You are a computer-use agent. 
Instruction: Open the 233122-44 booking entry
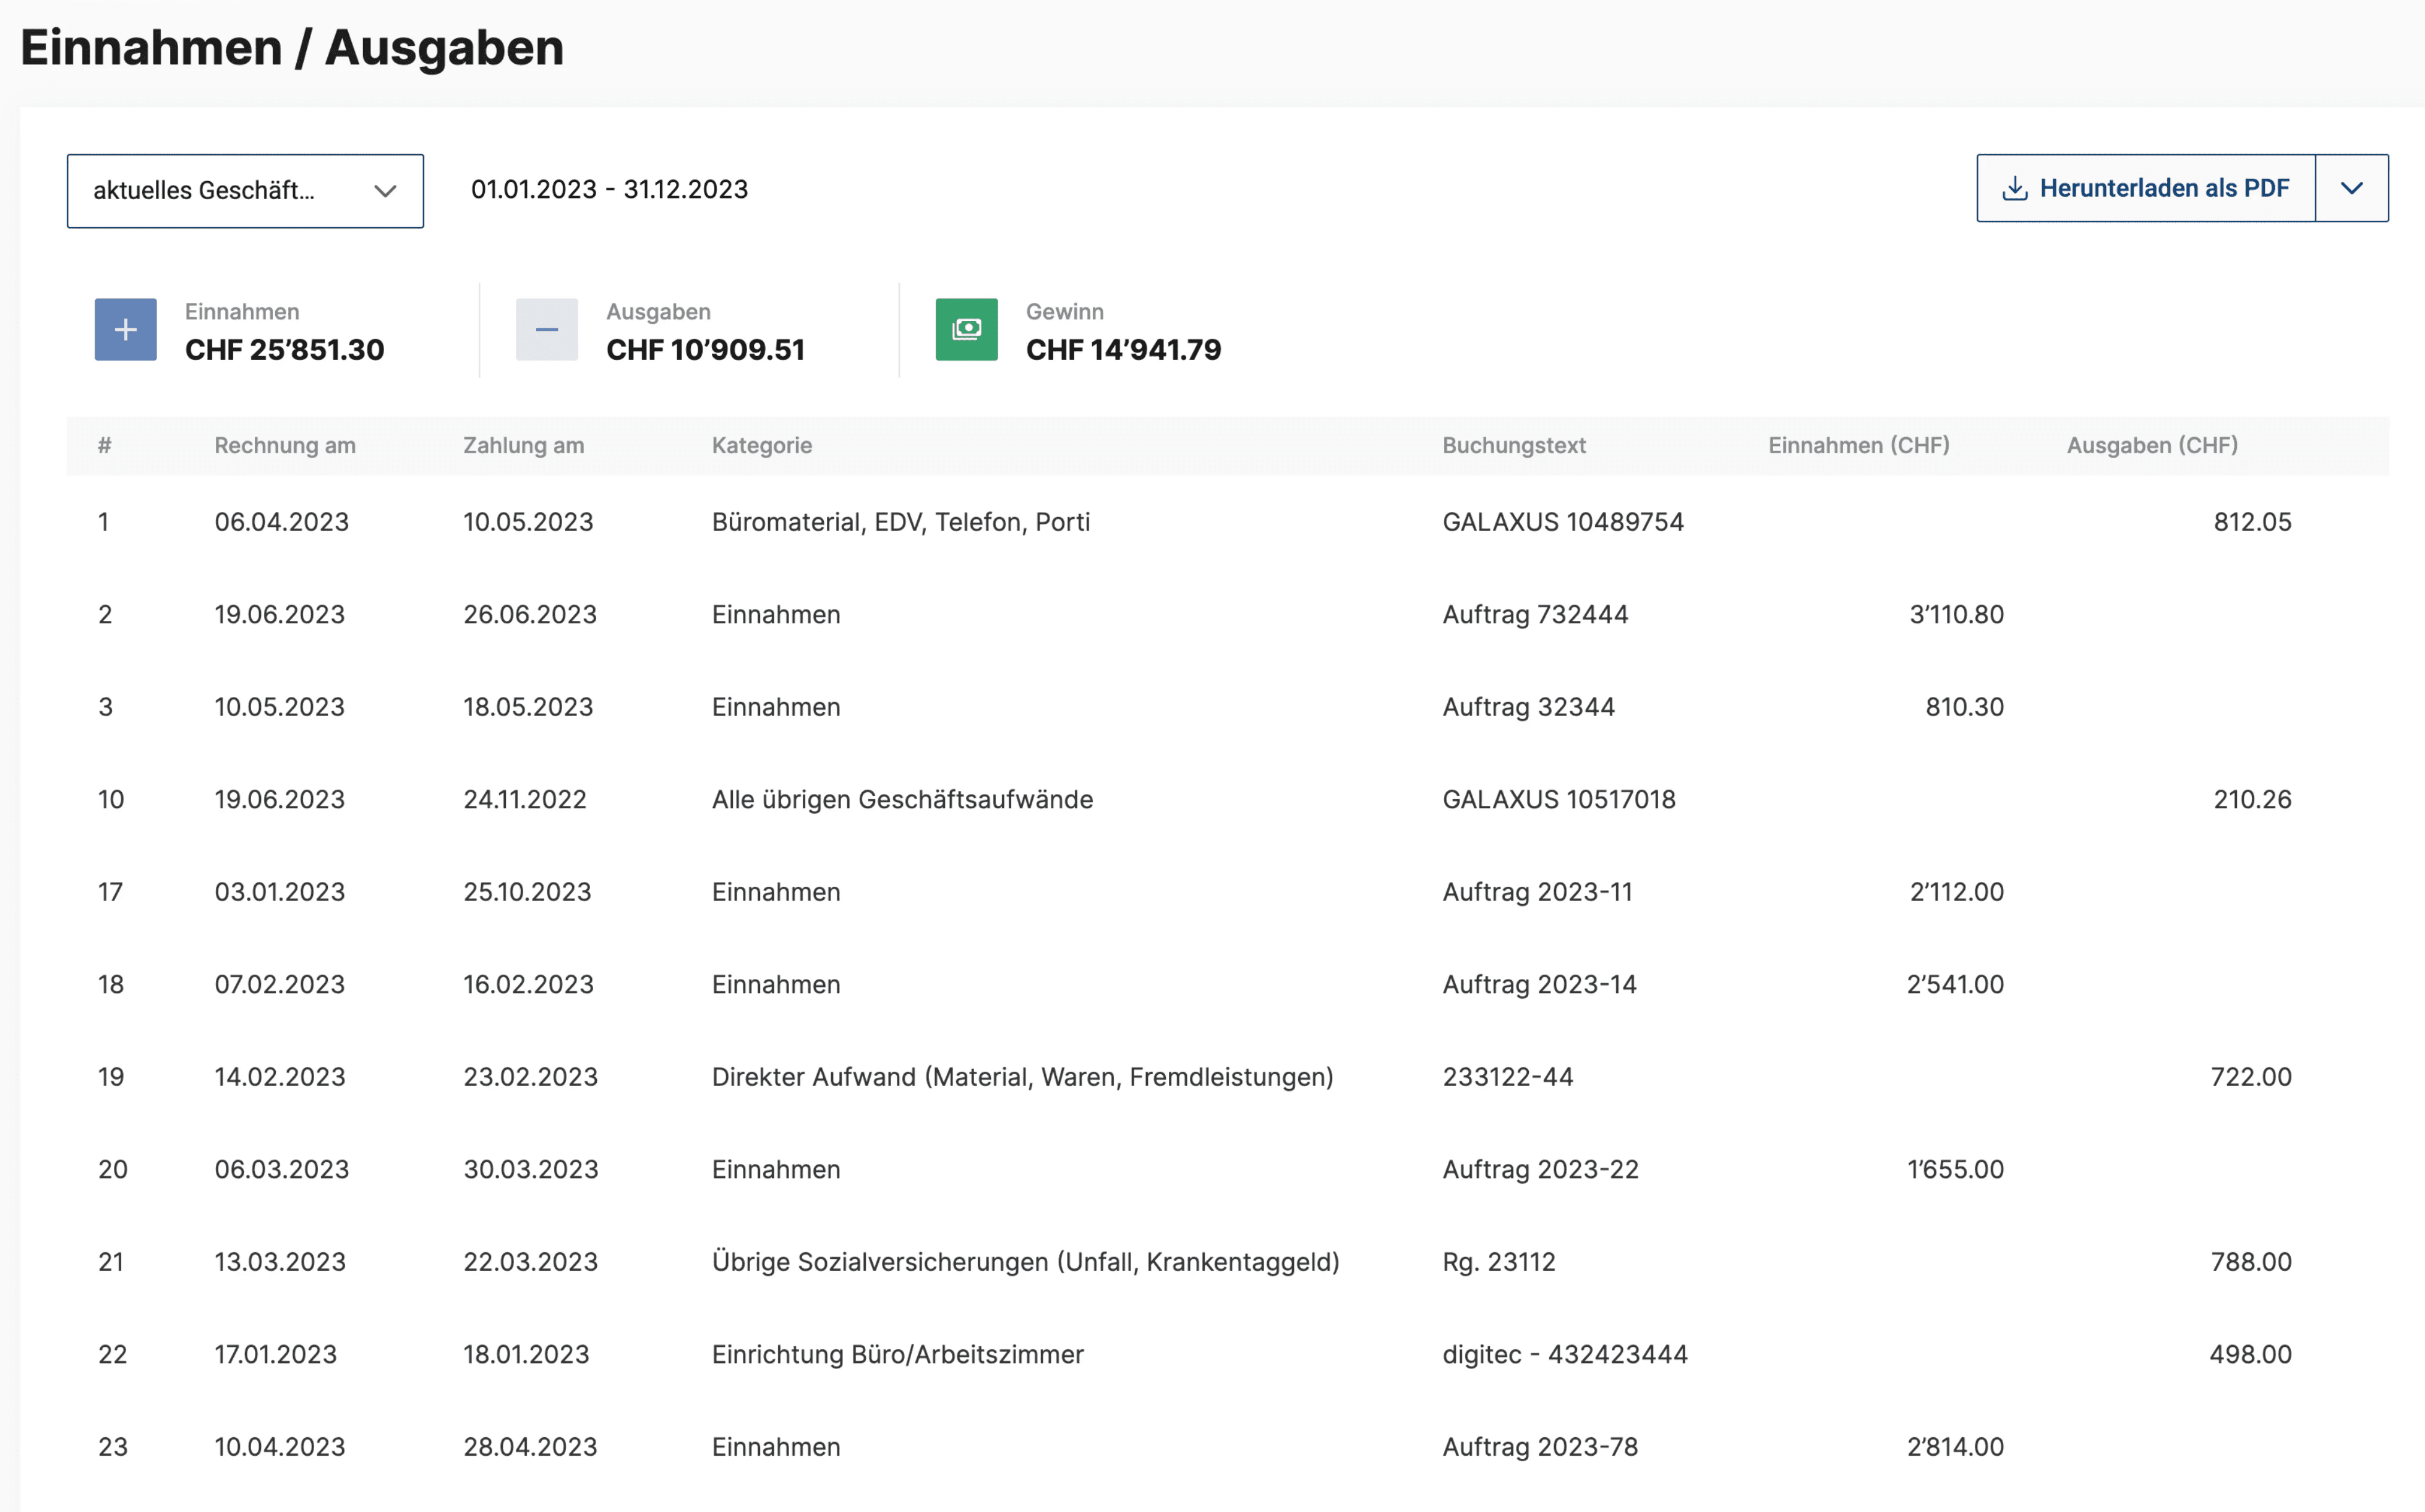(1507, 1077)
